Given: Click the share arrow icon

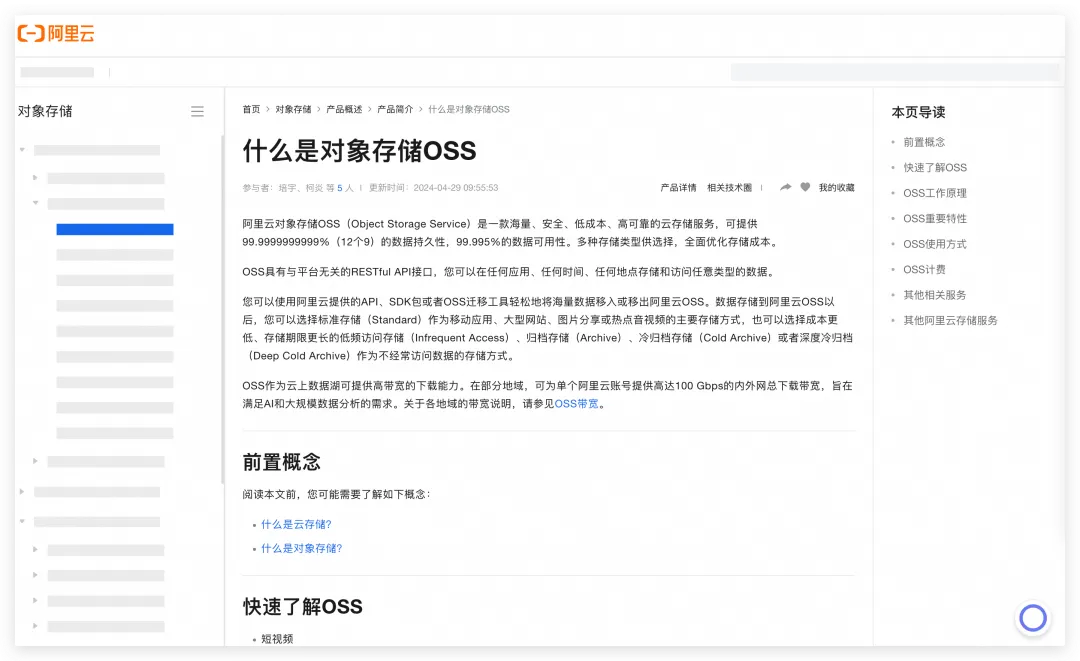Looking at the screenshot, I should 785,187.
